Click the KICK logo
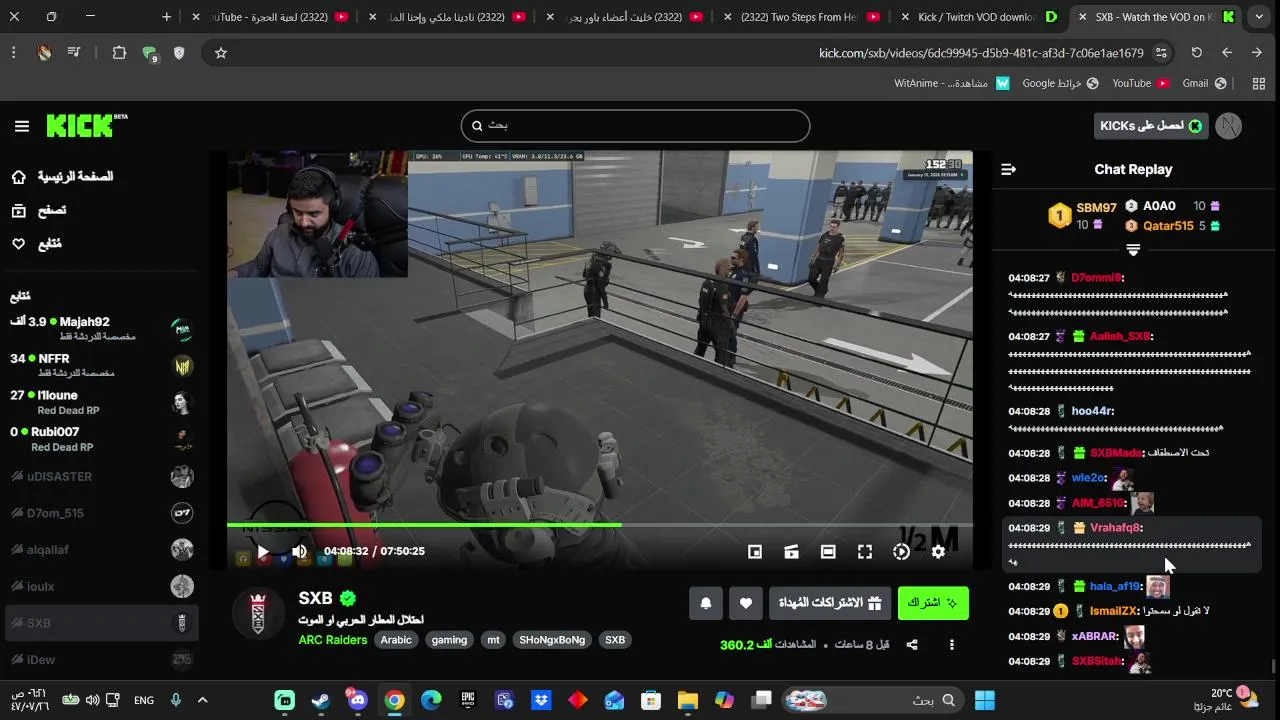Screen dimensions: 1280x720 click(x=87, y=125)
